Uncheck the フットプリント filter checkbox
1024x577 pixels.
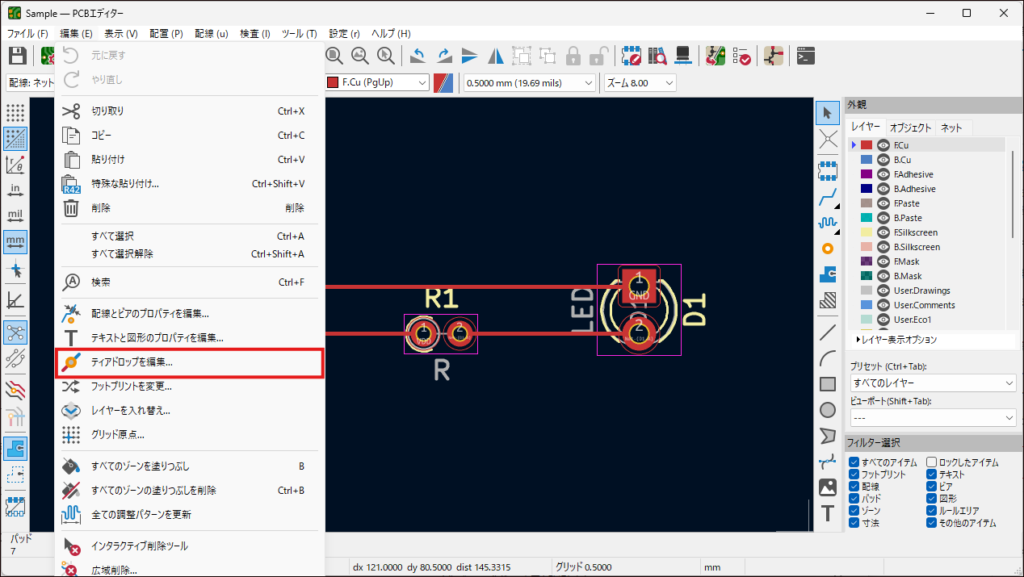(x=854, y=474)
